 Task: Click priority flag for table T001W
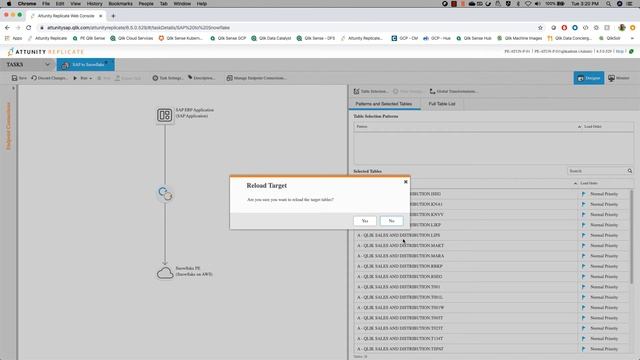coord(584,308)
